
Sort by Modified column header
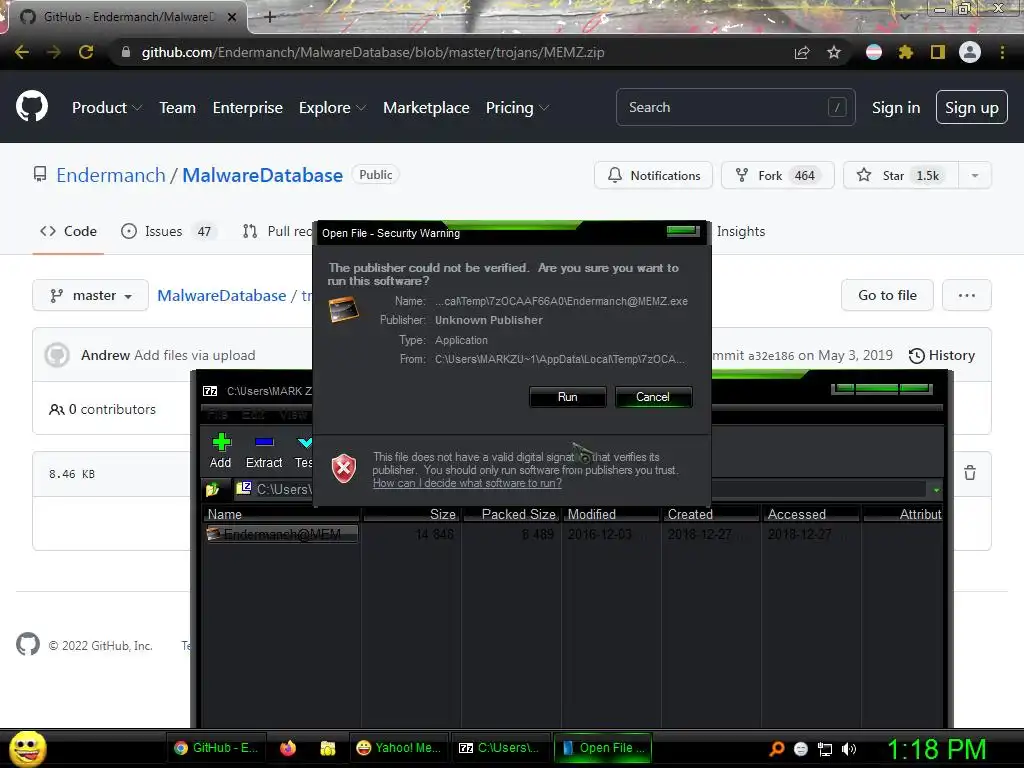(611, 514)
